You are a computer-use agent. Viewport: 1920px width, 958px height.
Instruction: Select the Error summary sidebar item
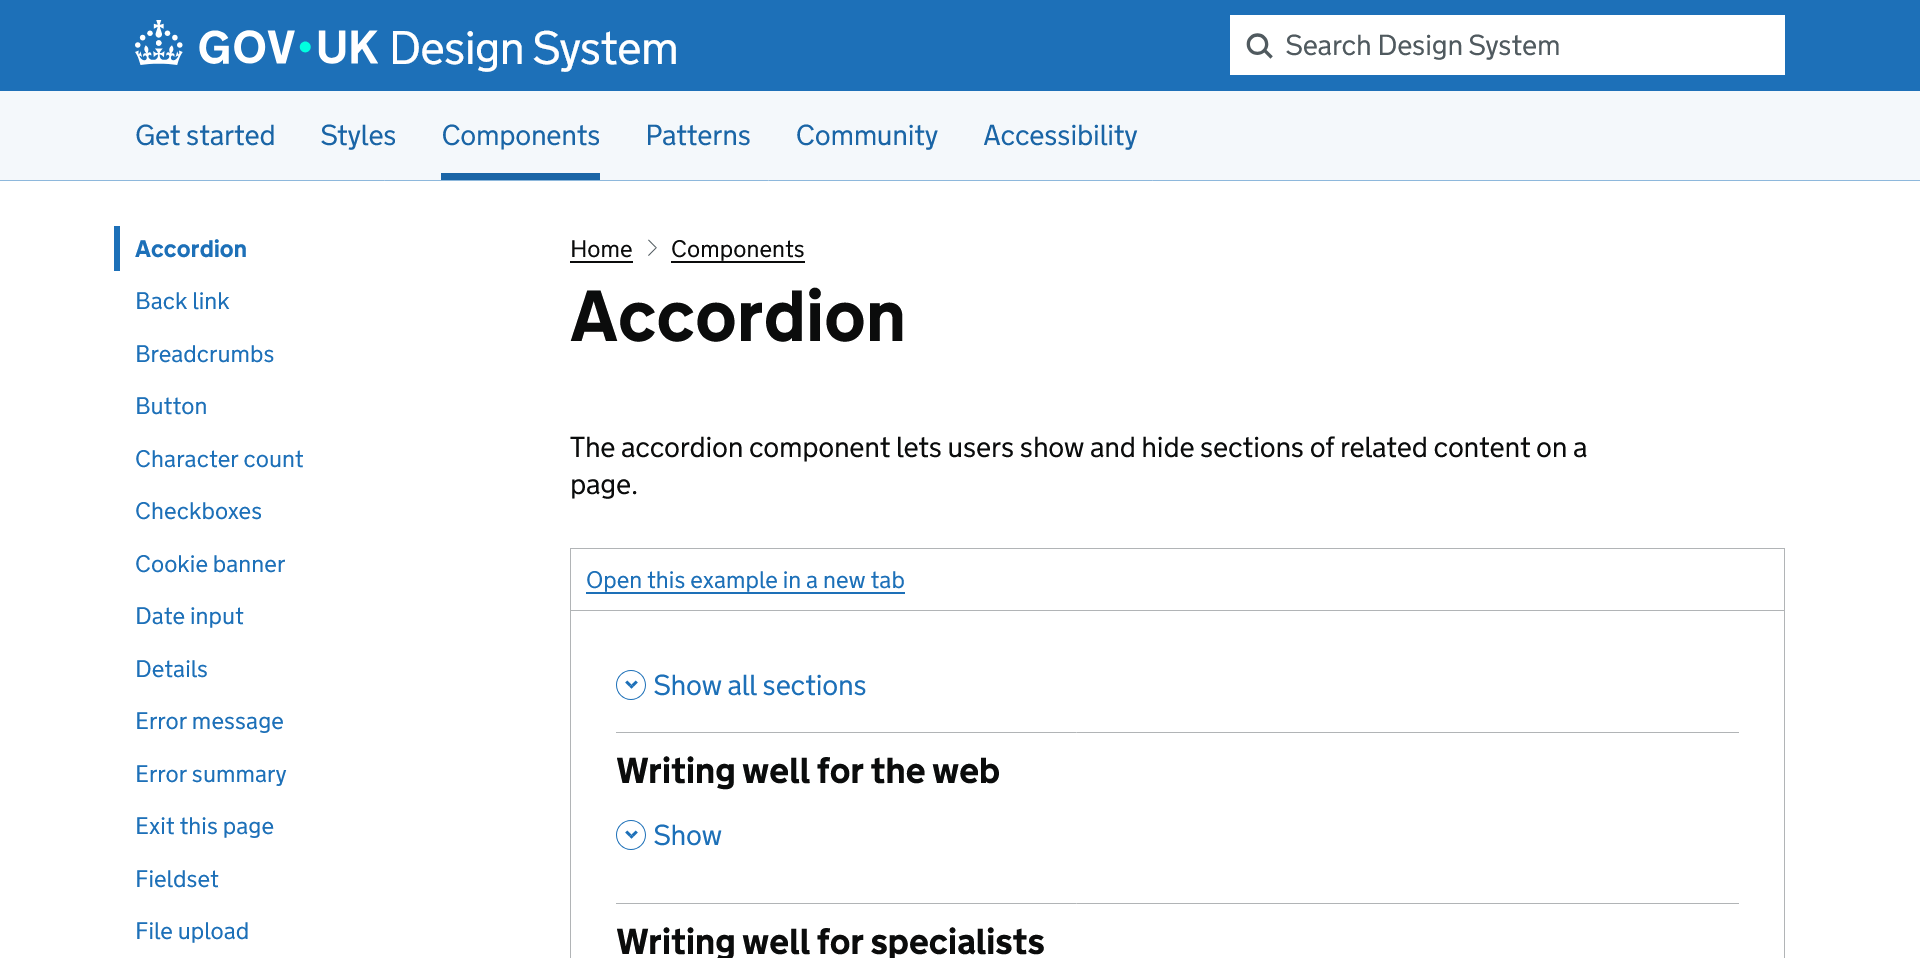pyautogui.click(x=210, y=774)
